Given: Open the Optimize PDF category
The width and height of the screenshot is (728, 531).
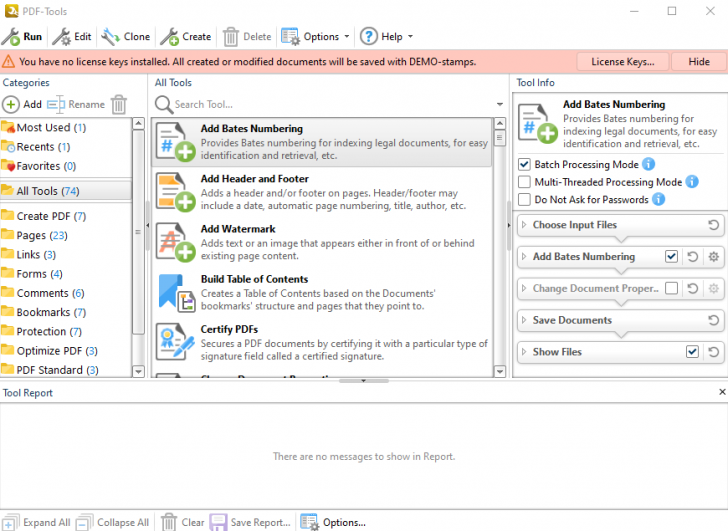Looking at the screenshot, I should pyautogui.click(x=66, y=351).
